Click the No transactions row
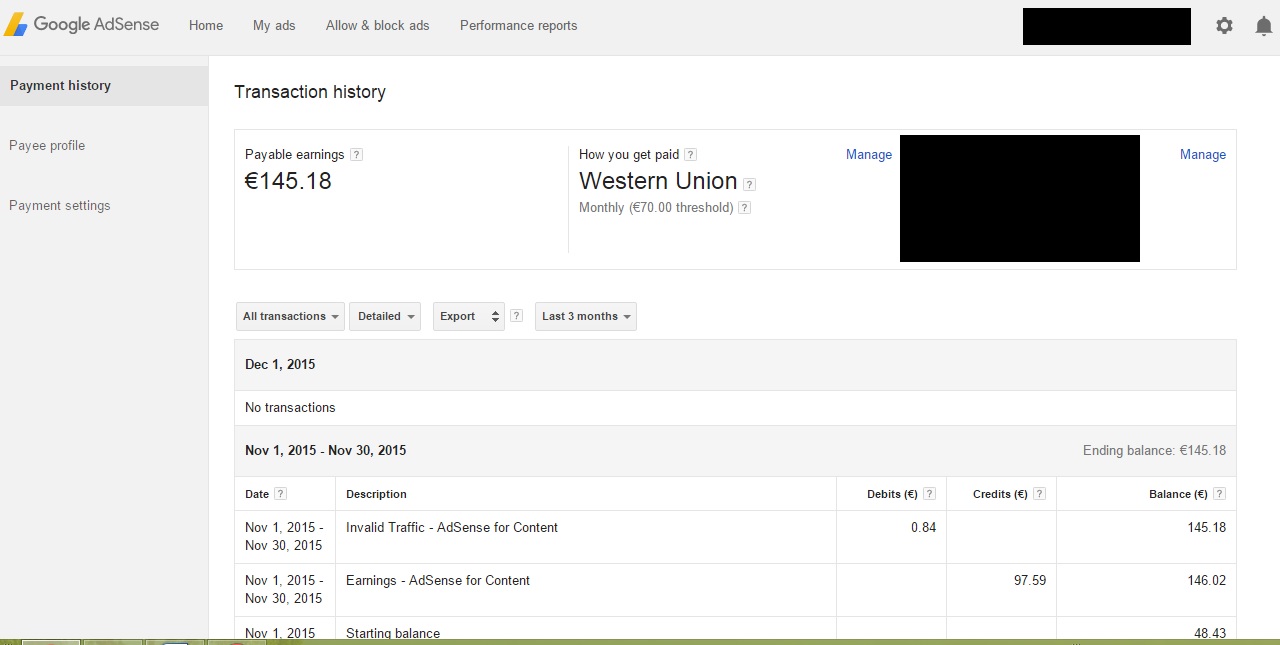The height and width of the screenshot is (645, 1280). (x=735, y=408)
